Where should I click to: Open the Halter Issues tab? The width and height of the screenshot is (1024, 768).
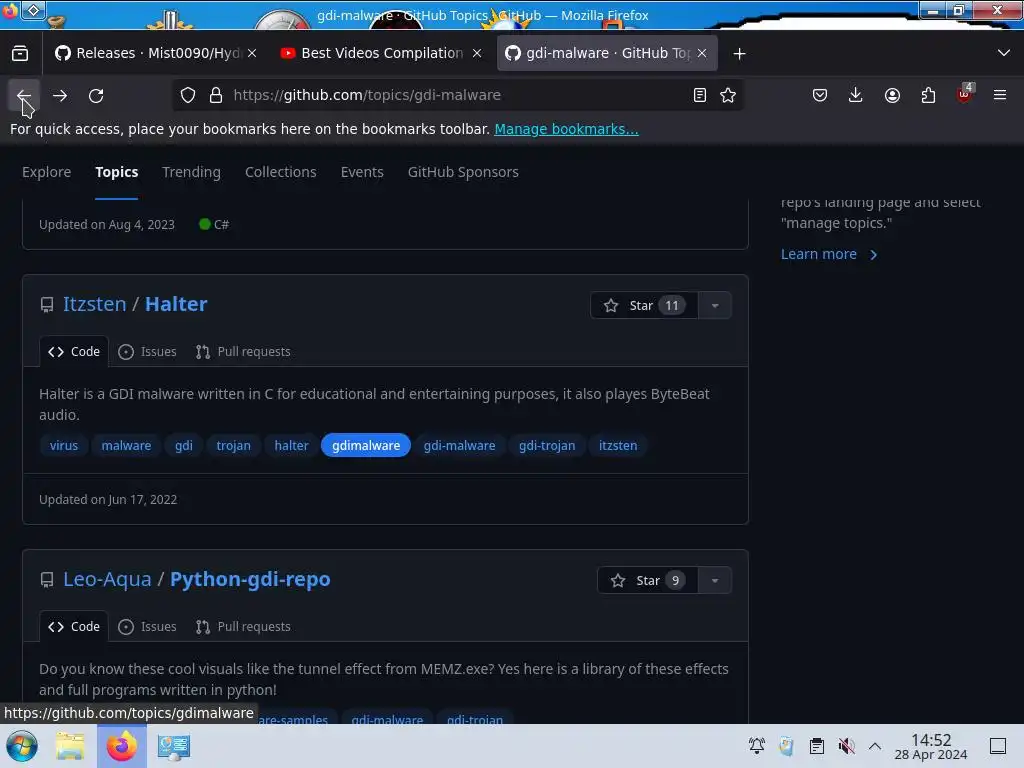point(148,352)
